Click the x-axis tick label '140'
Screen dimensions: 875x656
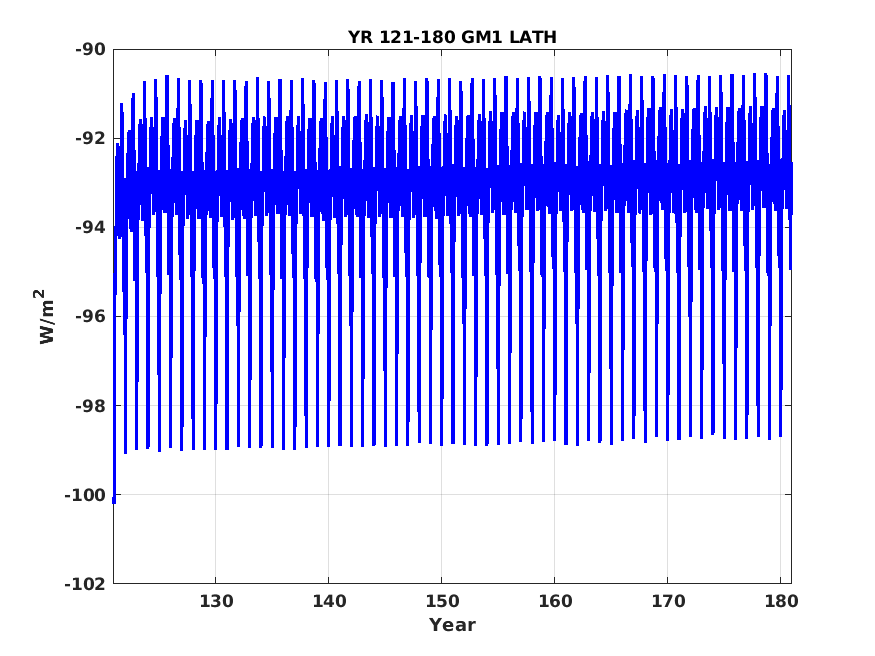click(329, 601)
